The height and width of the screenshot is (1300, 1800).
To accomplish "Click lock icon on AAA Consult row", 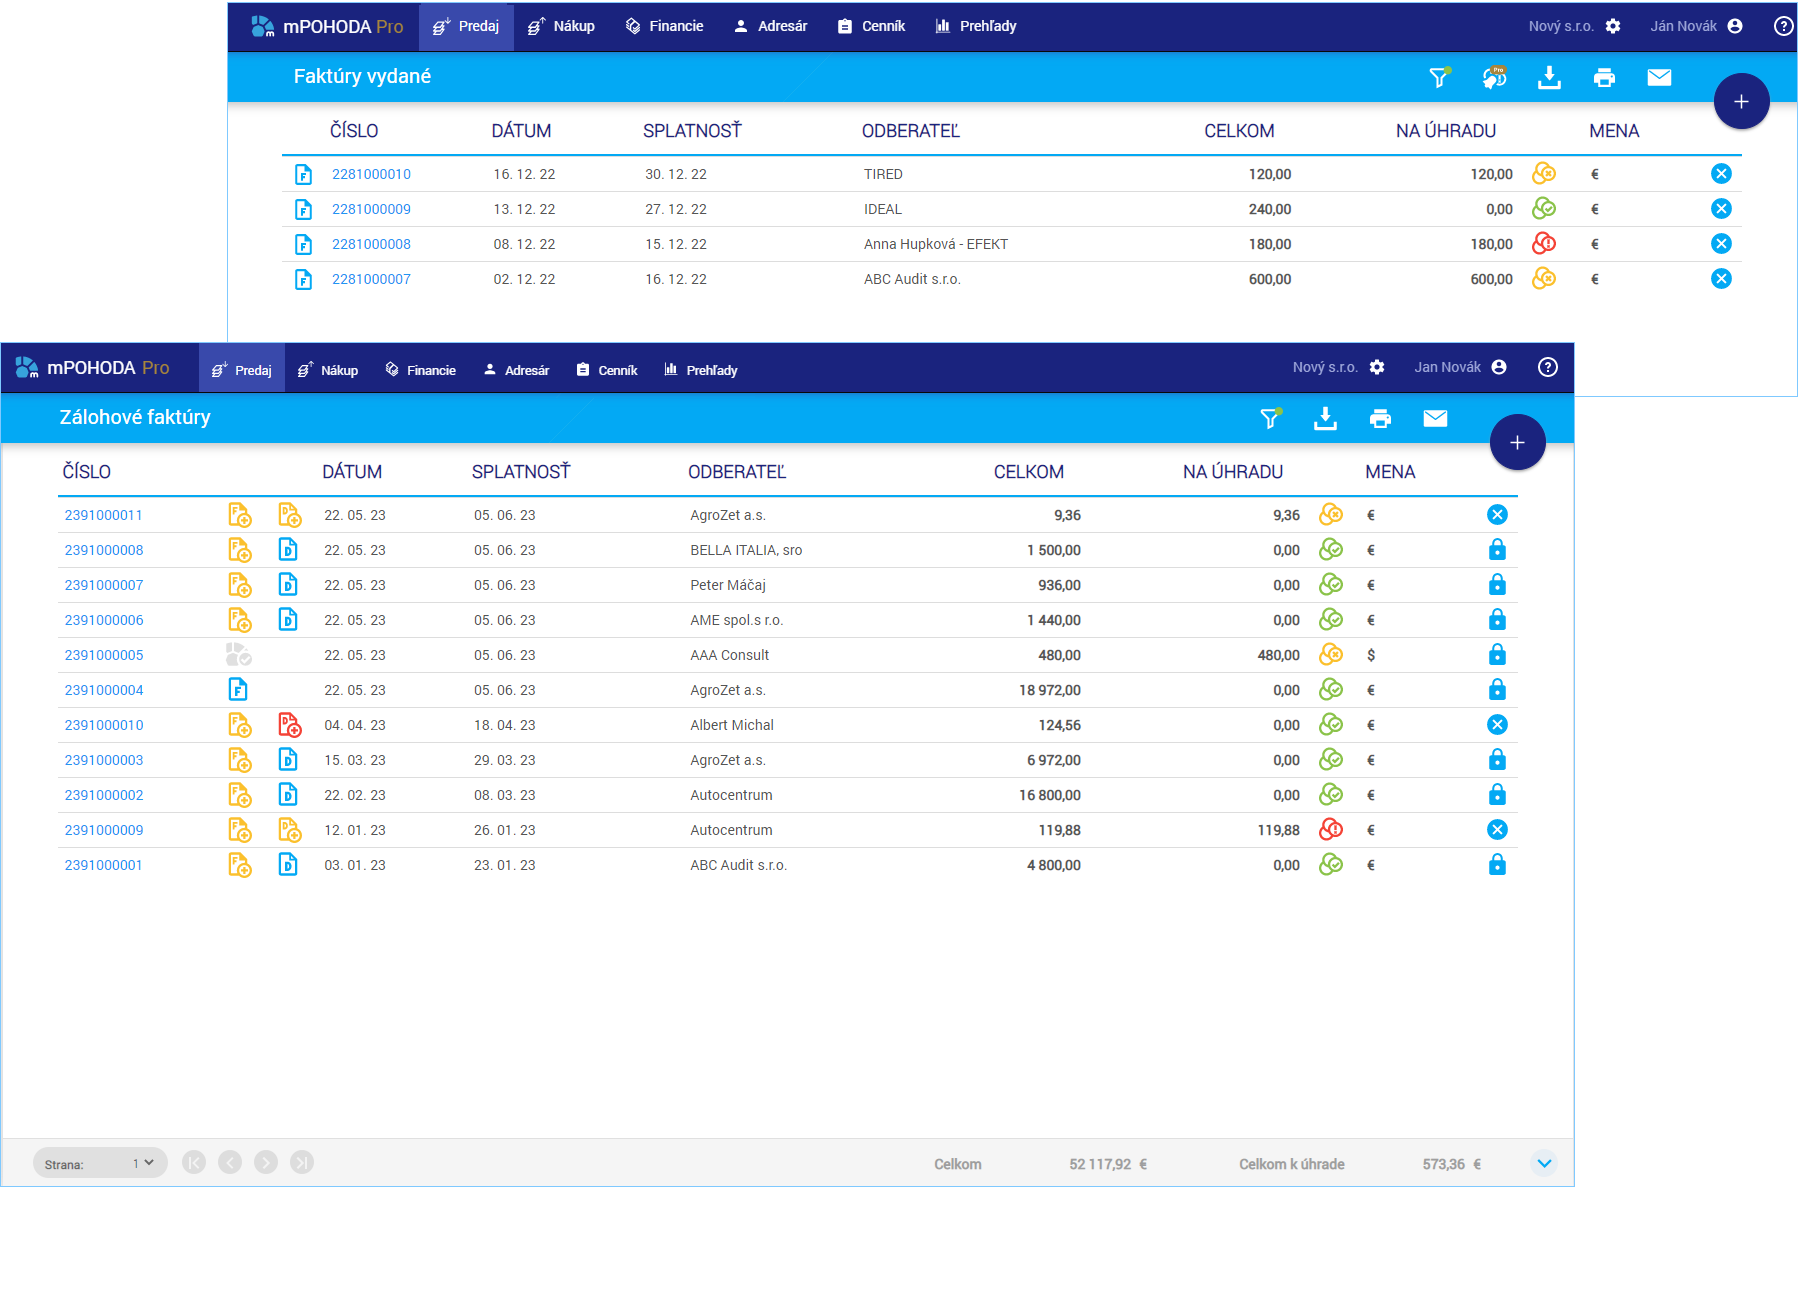I will pyautogui.click(x=1497, y=655).
